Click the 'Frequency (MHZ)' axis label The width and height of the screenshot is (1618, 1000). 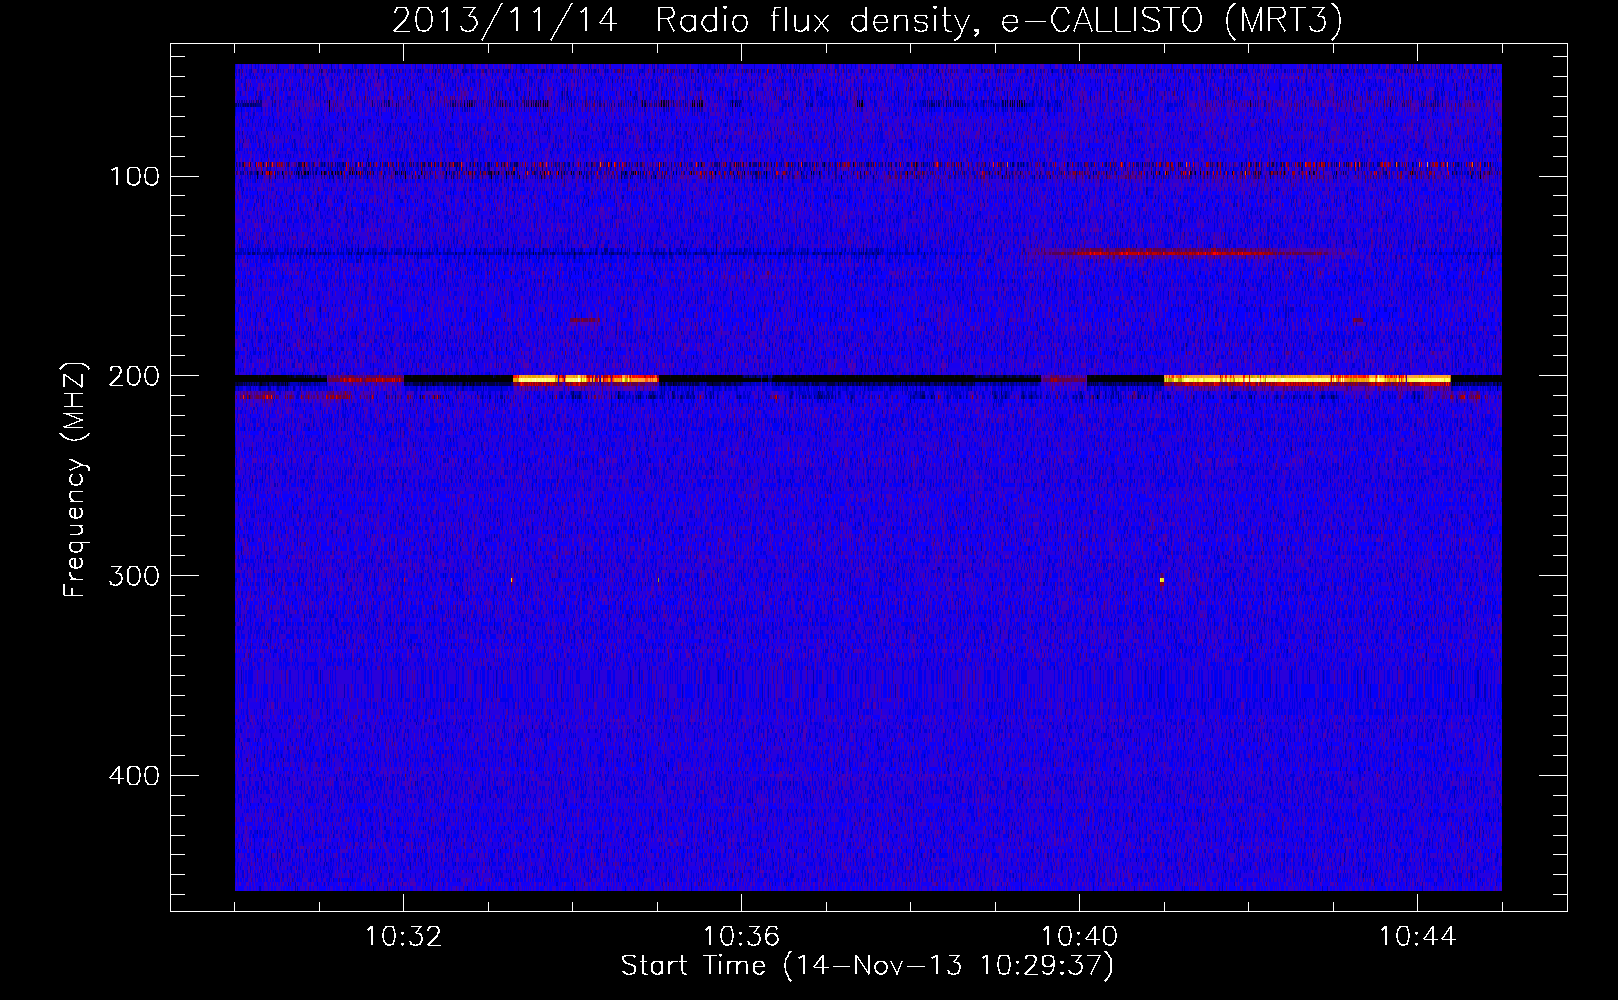click(x=75, y=480)
